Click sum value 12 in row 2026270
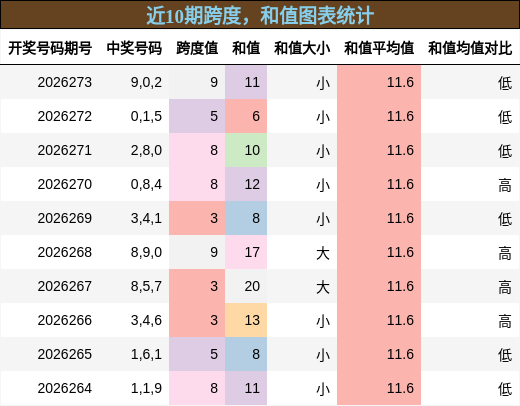 tap(246, 184)
